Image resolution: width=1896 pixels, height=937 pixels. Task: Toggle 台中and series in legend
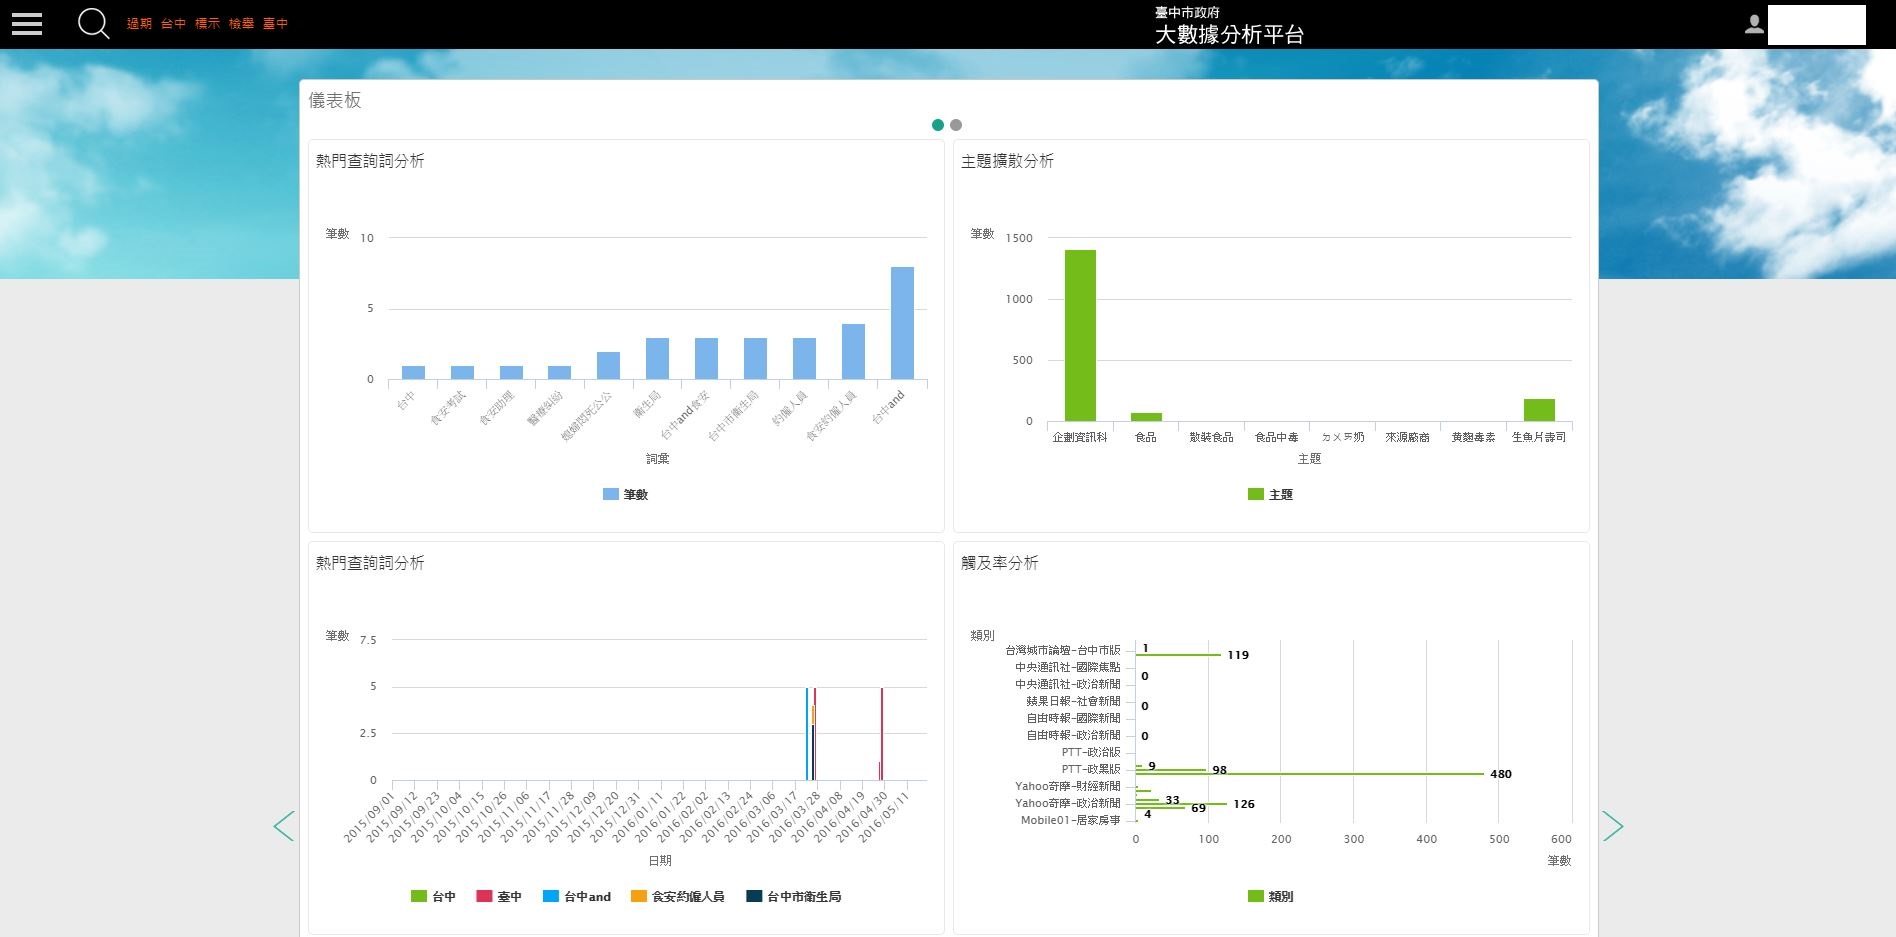tap(577, 896)
